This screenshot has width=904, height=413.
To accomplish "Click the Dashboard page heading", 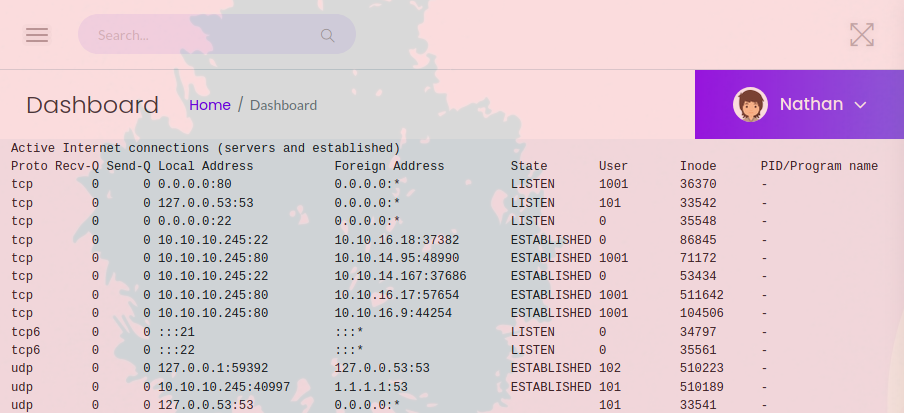I will [92, 105].
